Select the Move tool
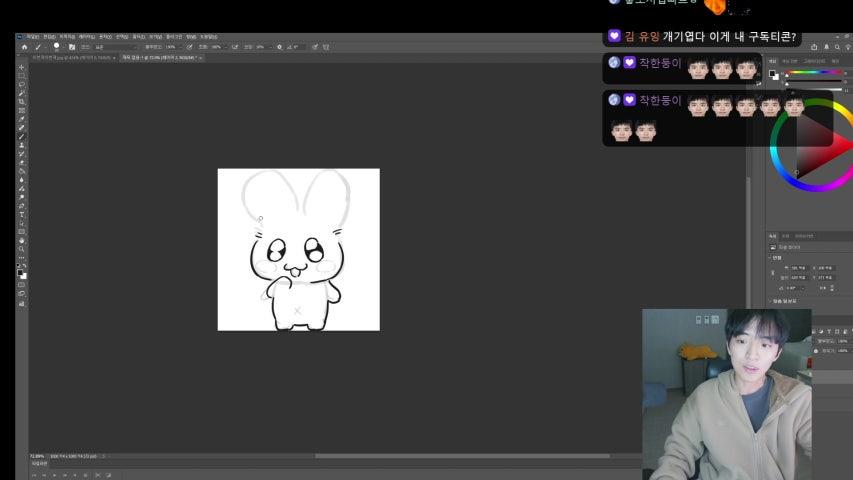This screenshot has height=480, width=853. pyautogui.click(x=22, y=67)
